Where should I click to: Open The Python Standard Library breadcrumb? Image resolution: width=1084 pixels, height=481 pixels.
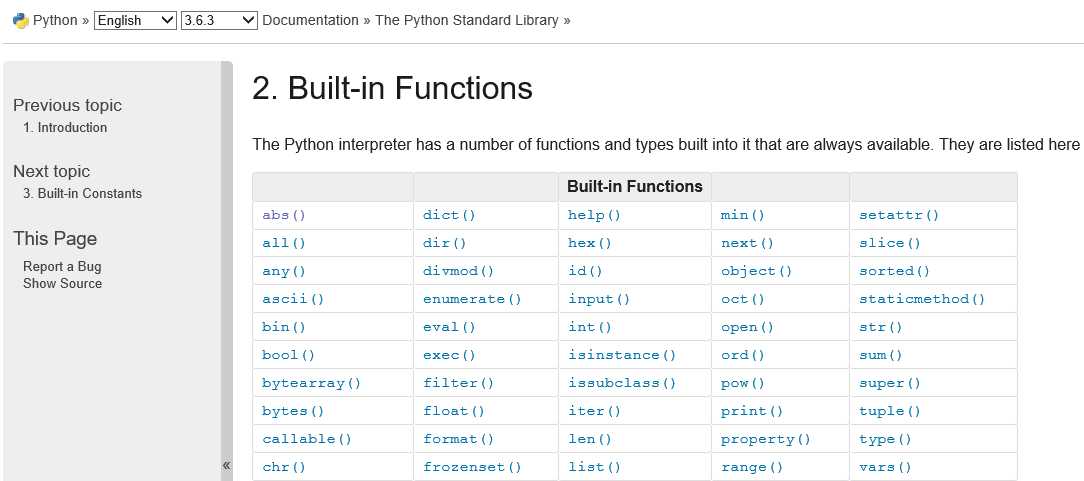tap(467, 20)
